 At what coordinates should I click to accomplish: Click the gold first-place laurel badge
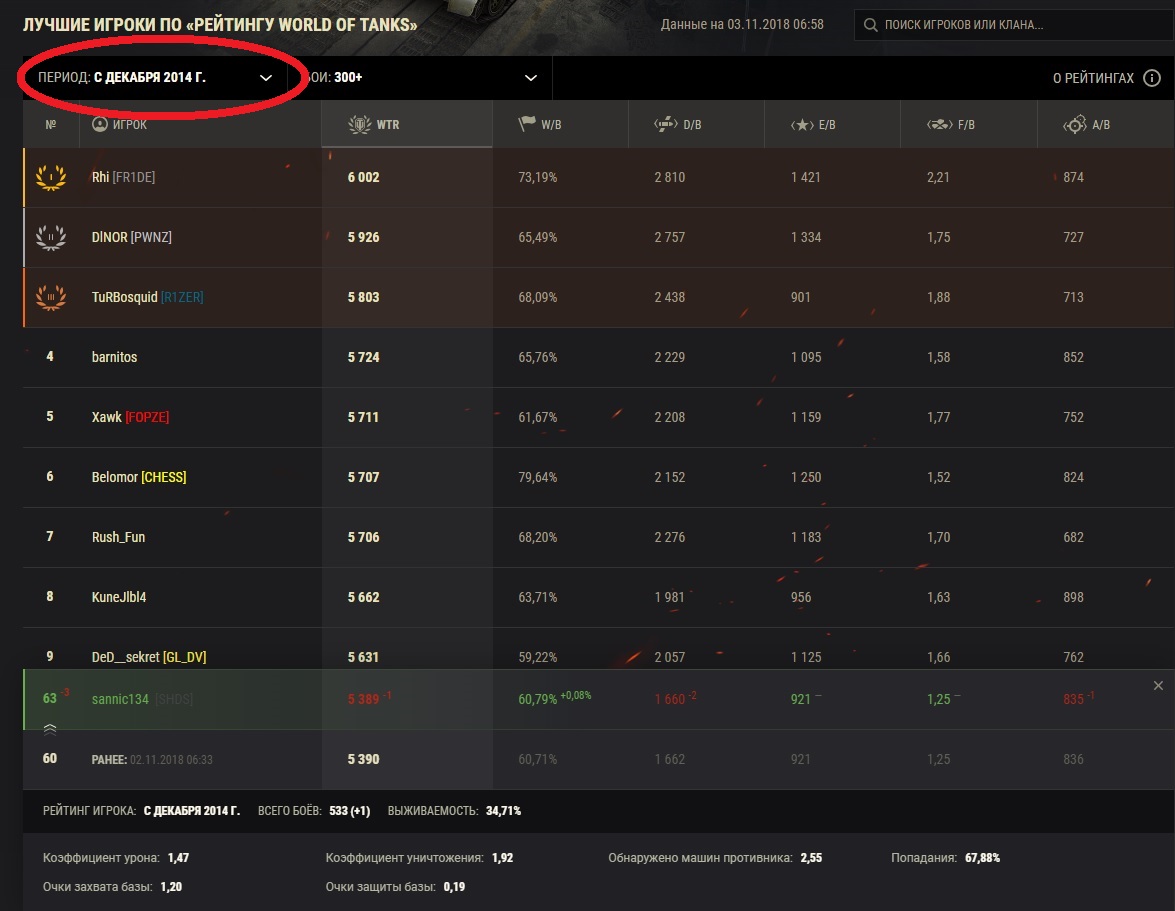[x=51, y=178]
